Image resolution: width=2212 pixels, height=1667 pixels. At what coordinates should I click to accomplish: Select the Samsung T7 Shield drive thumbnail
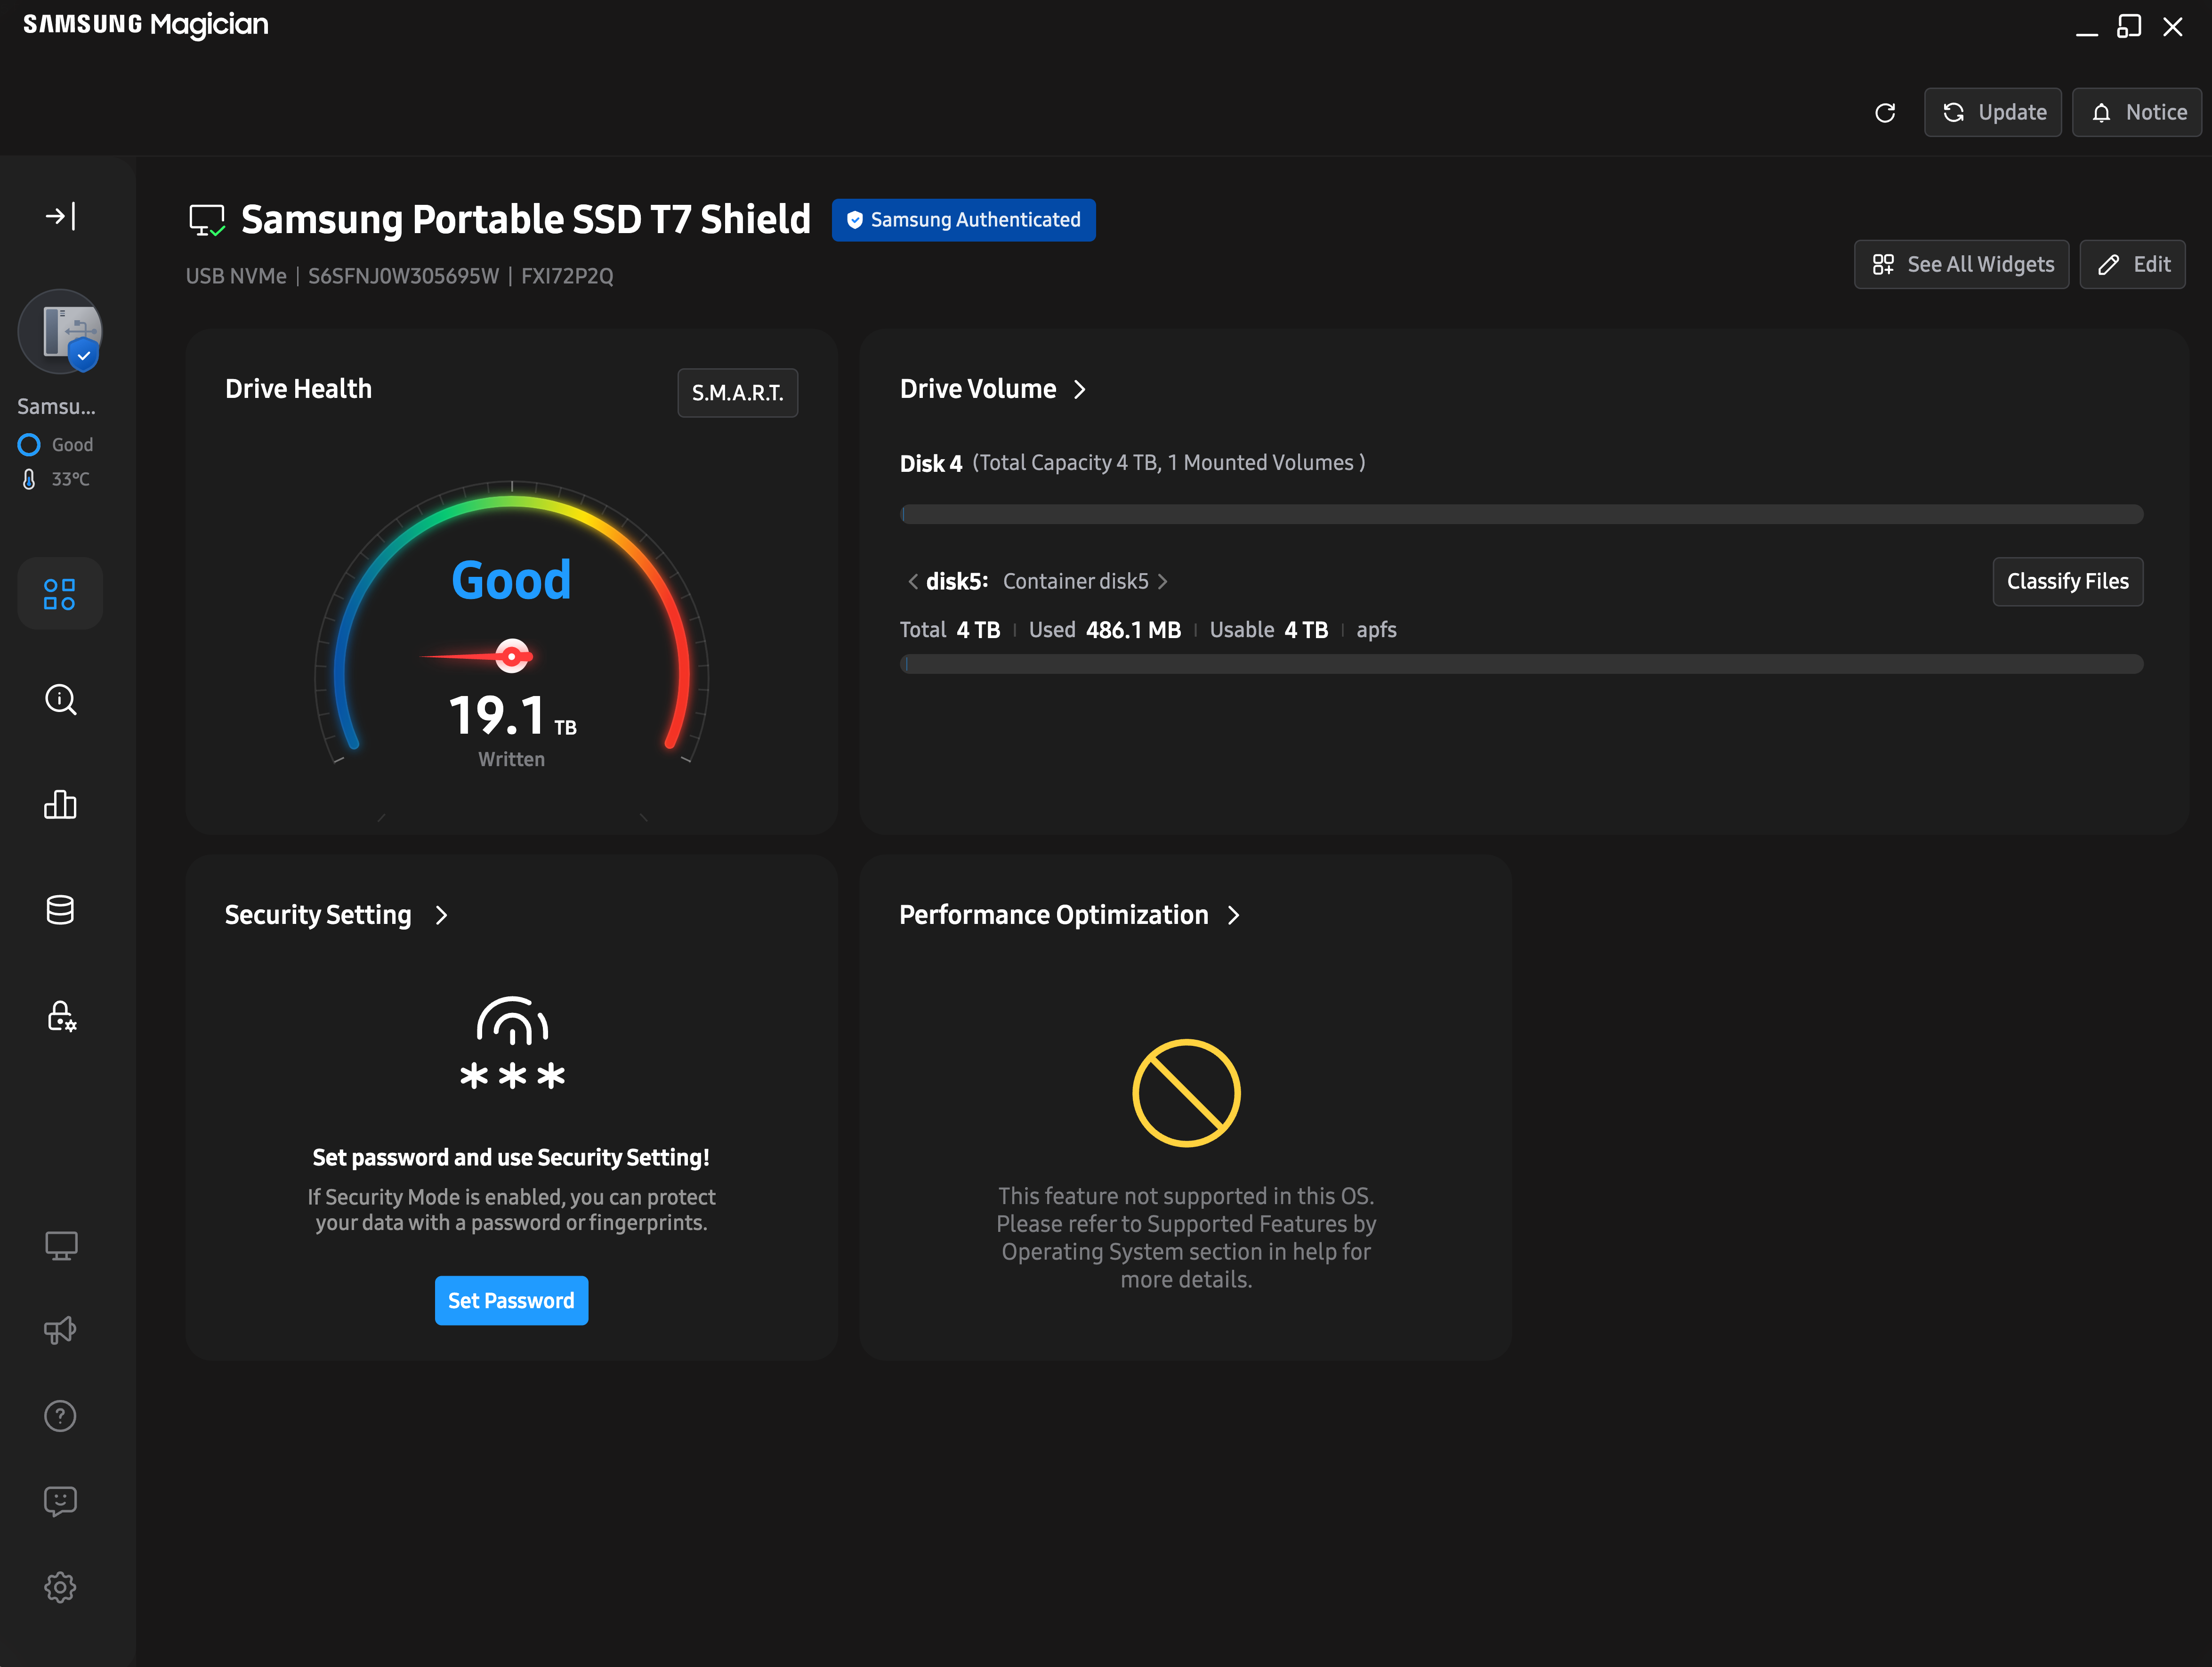[60, 331]
